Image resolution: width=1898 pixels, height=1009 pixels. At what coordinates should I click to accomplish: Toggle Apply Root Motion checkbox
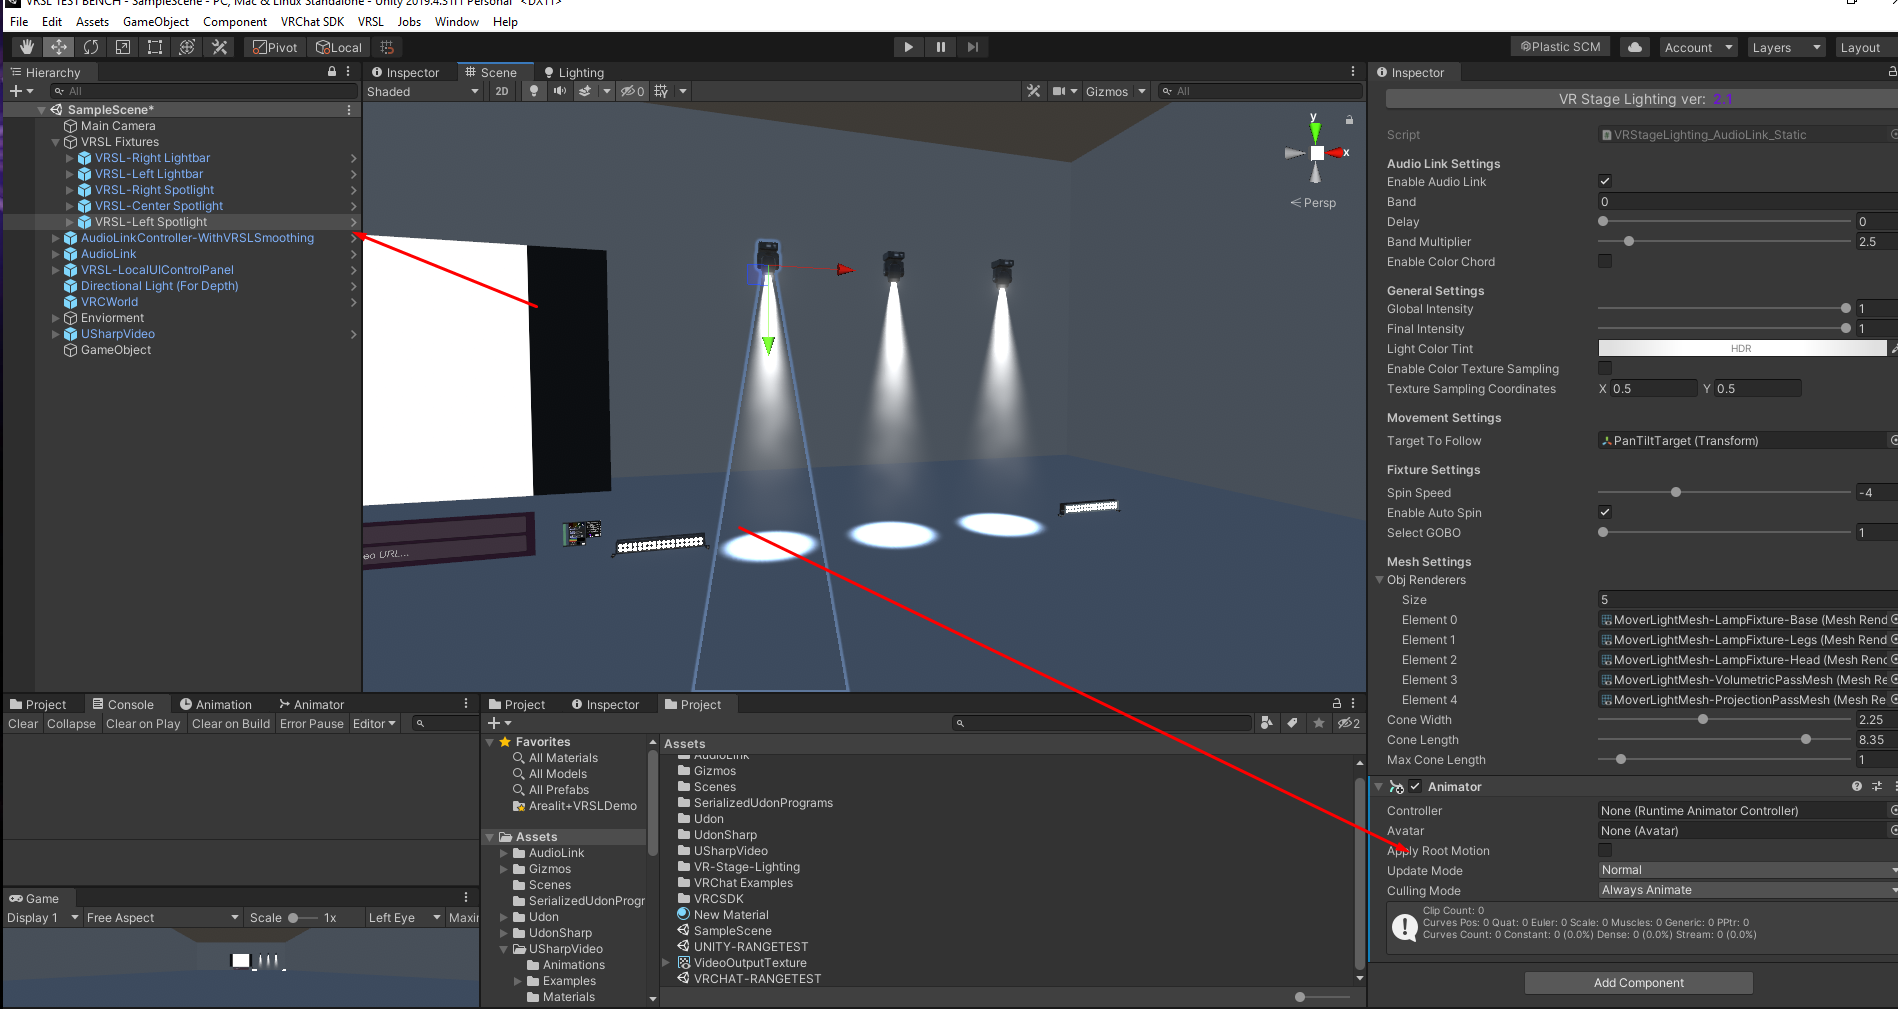pyautogui.click(x=1605, y=850)
